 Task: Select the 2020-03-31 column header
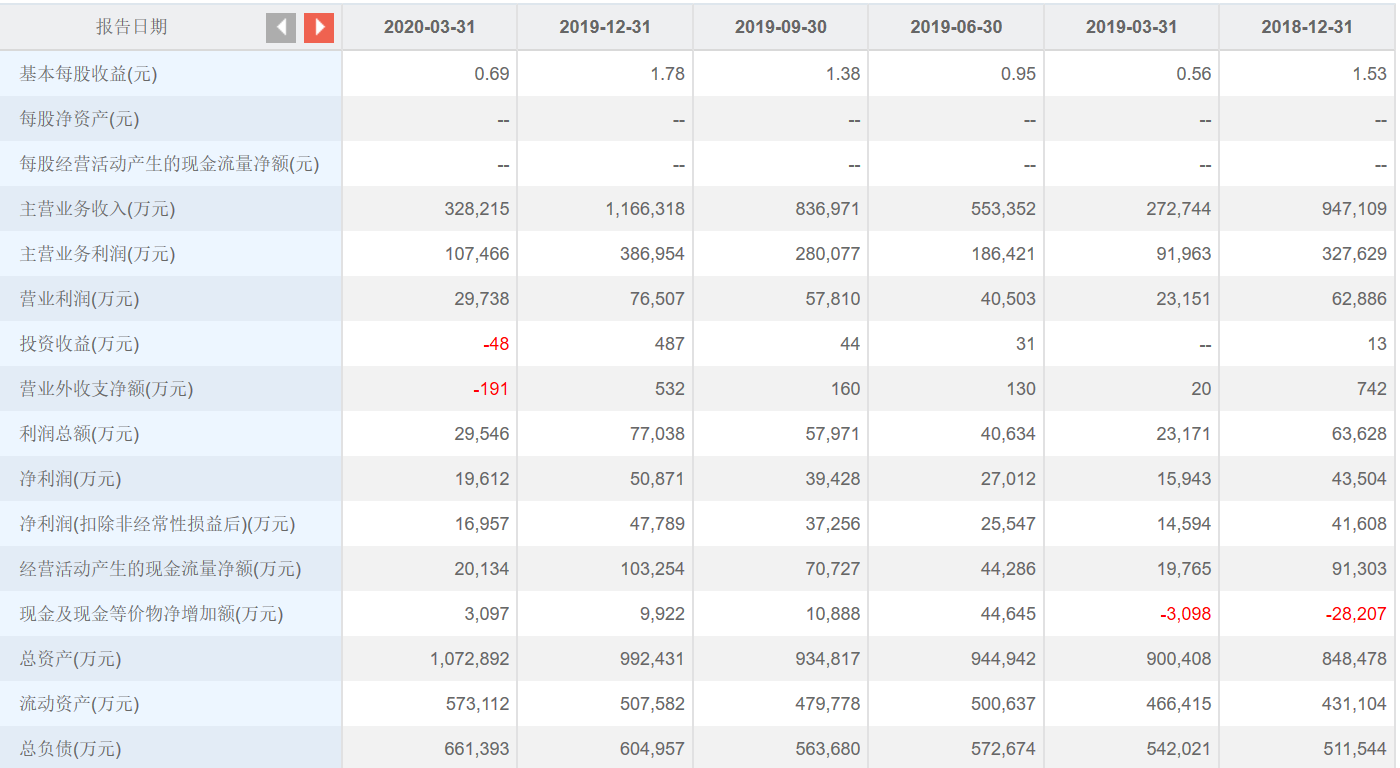429,27
